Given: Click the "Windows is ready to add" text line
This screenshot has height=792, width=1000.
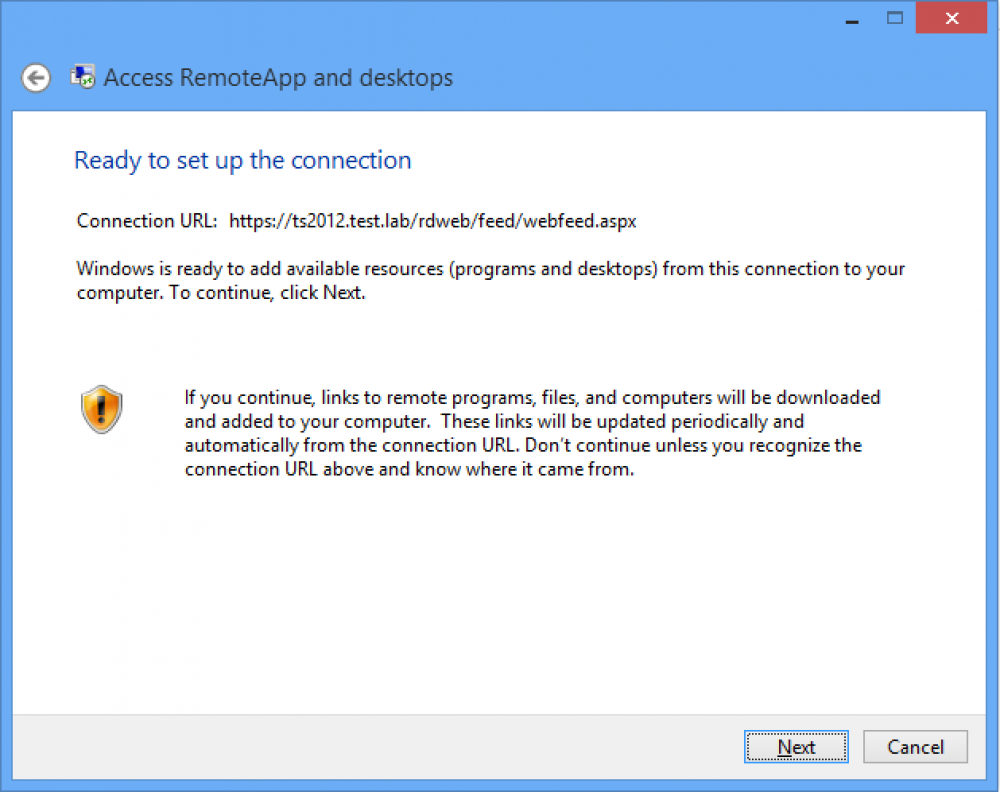Looking at the screenshot, I should pyautogui.click(x=490, y=269).
